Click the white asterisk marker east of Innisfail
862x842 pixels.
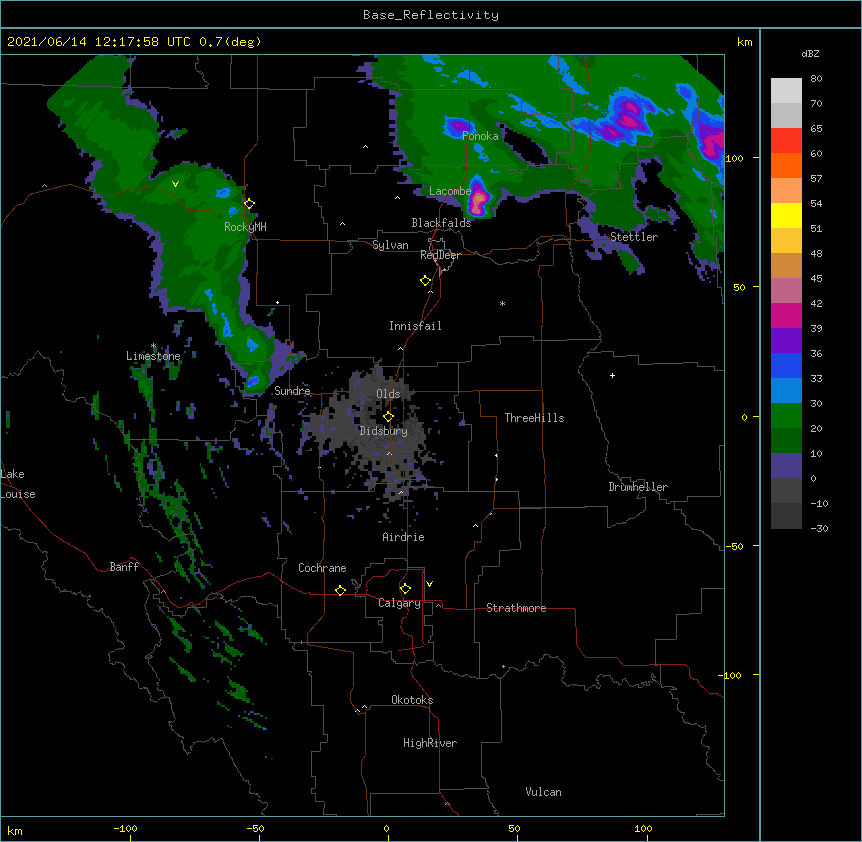click(502, 304)
